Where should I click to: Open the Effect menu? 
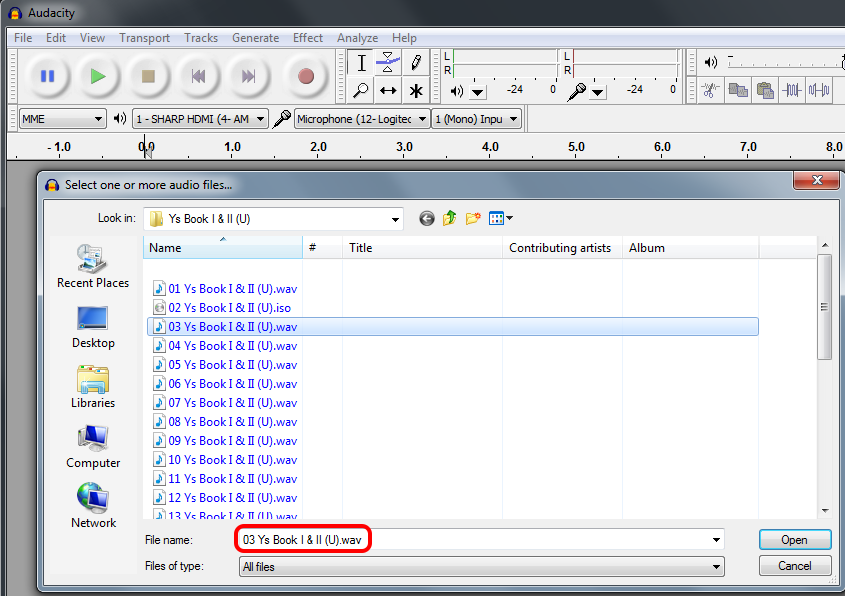308,38
